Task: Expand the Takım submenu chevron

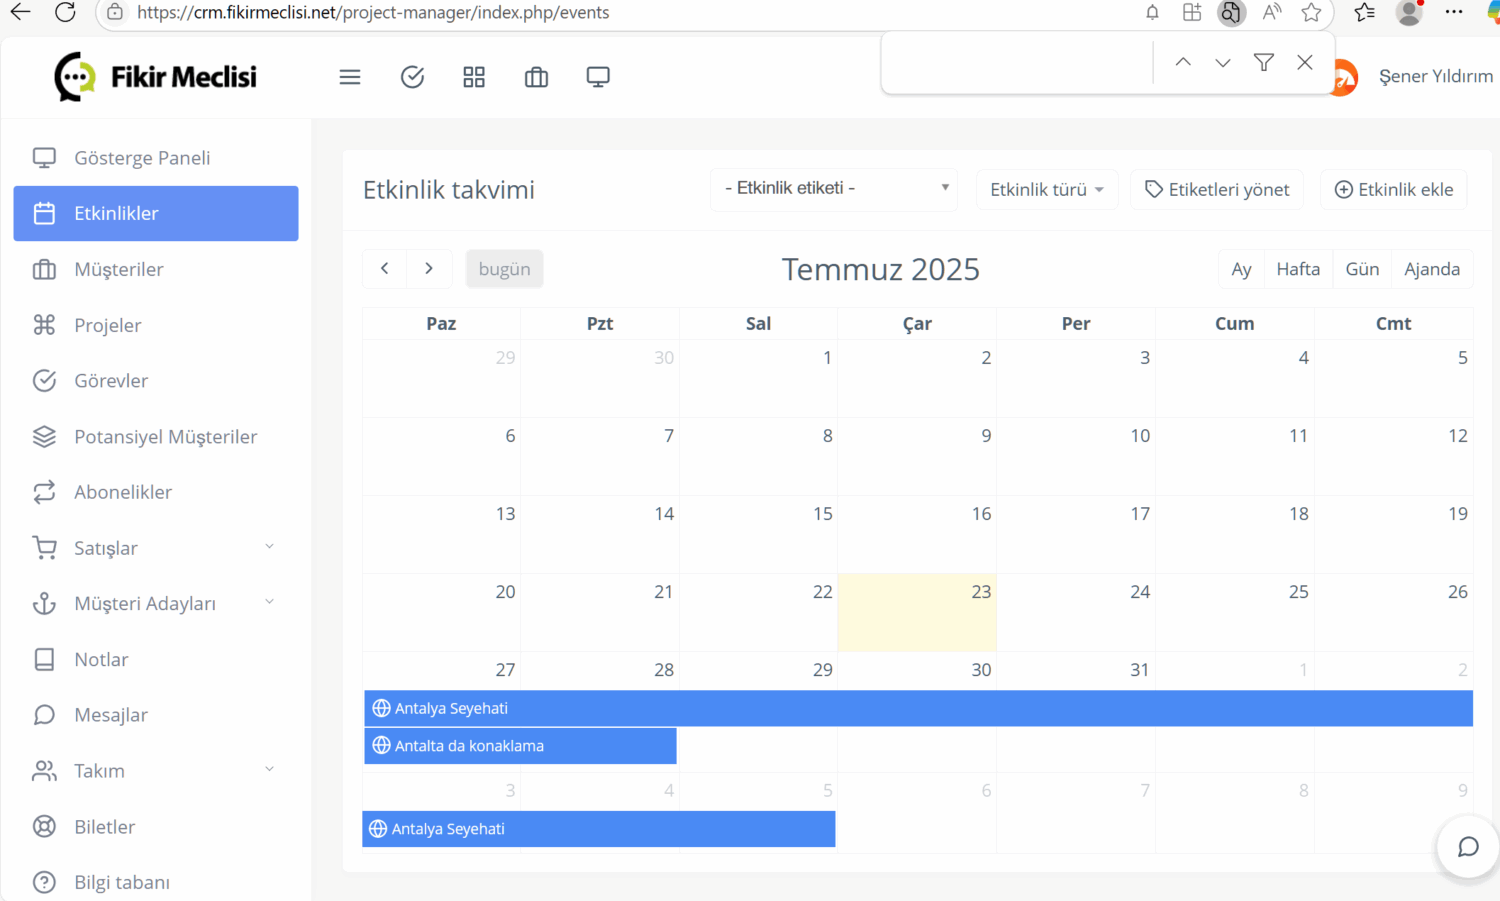Action: point(269,769)
